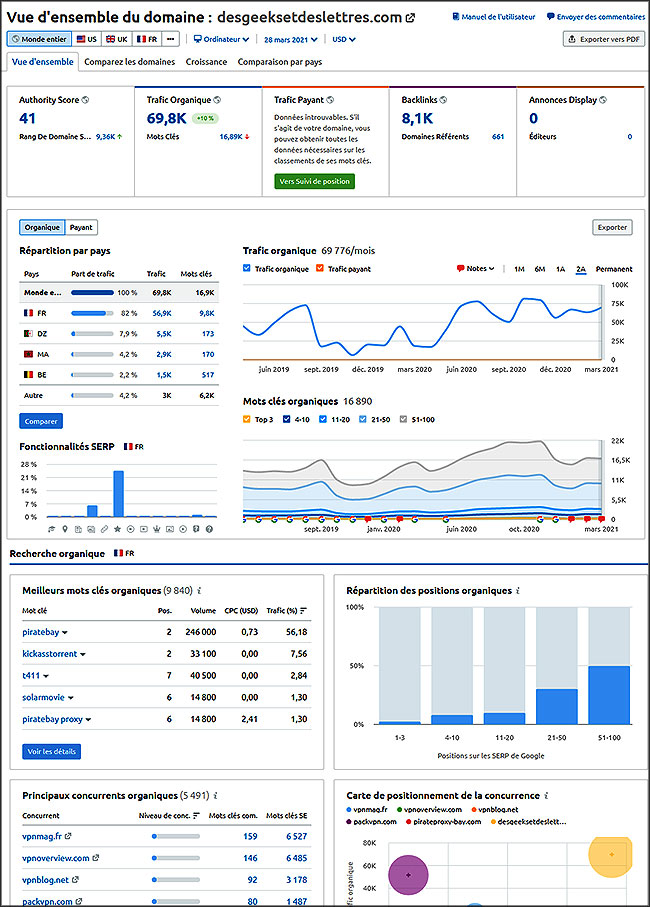Expand piratebay keyword dropdown arrow
The height and width of the screenshot is (907, 650).
pyautogui.click(x=65, y=633)
